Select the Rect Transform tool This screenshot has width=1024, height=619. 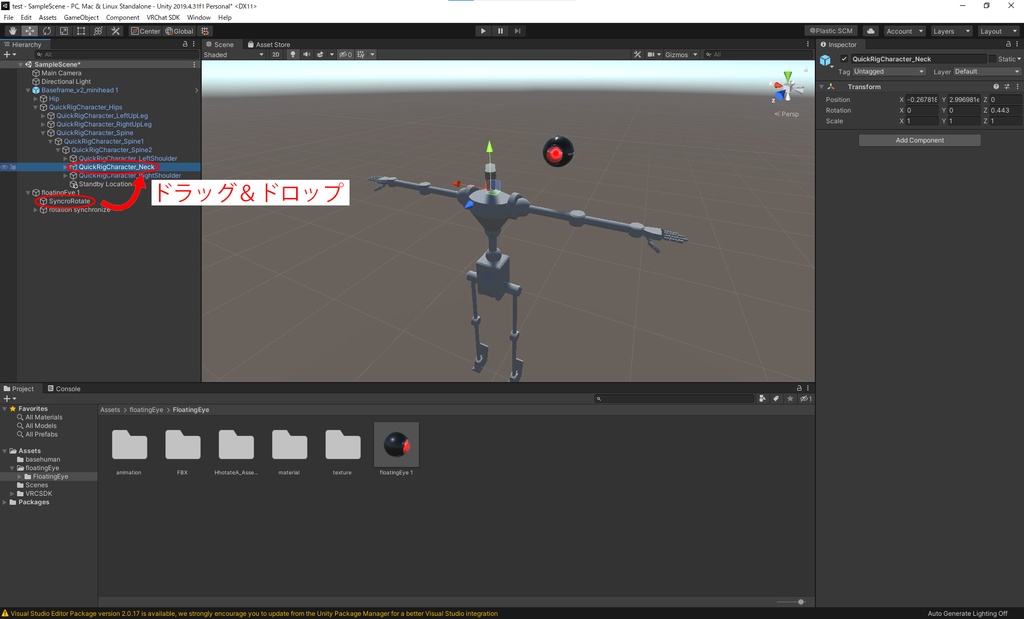click(x=79, y=31)
